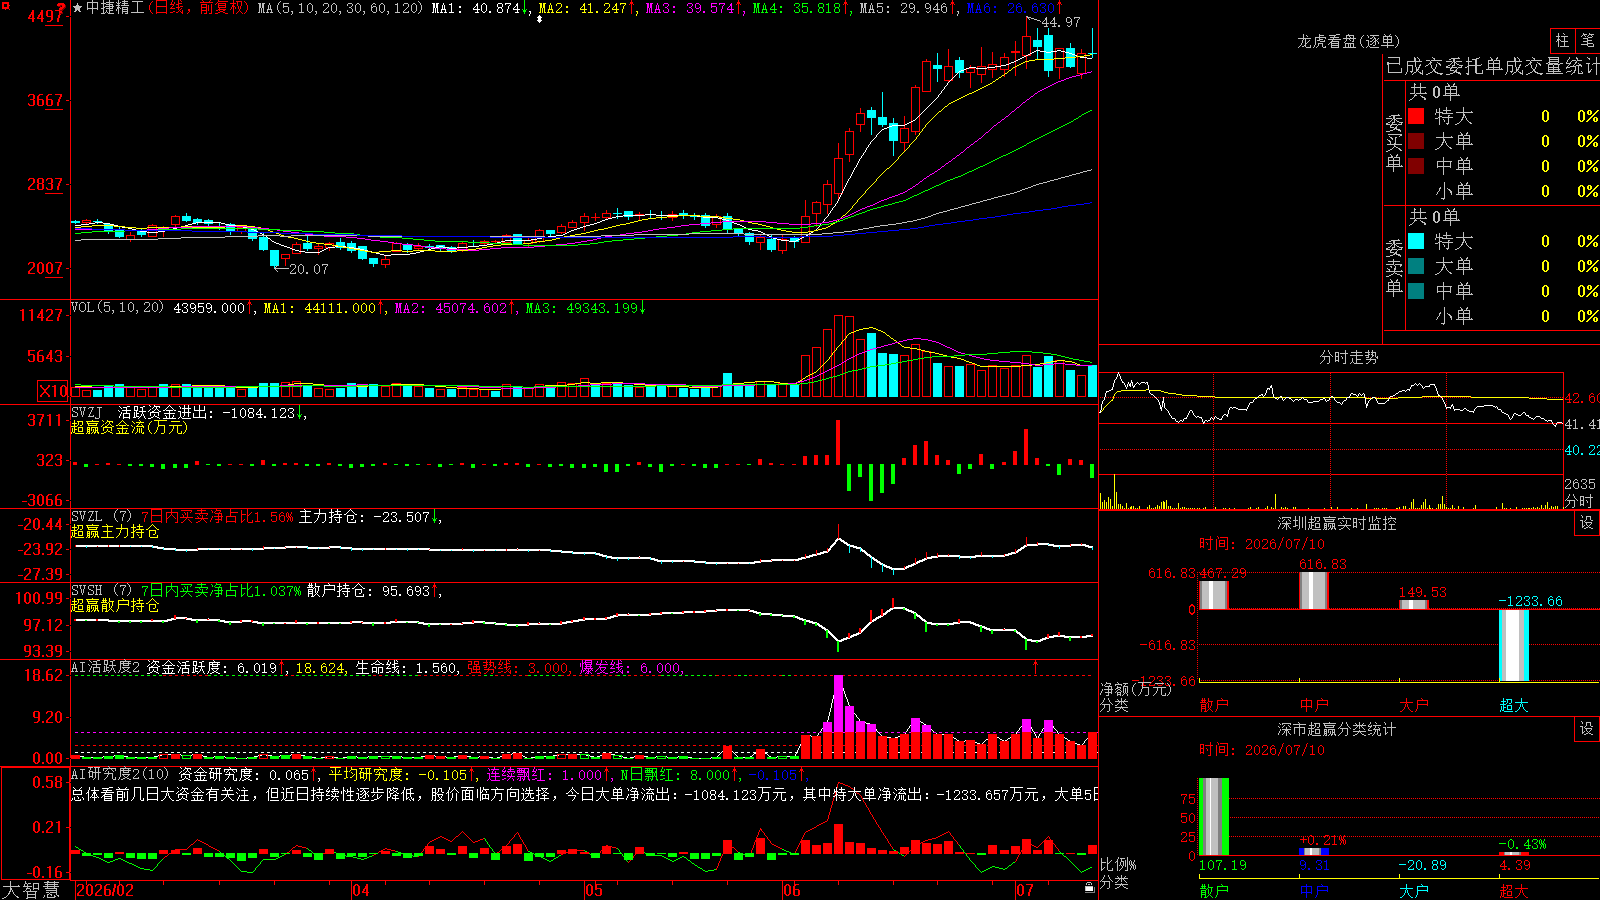Click the 大智慧 logo in bottom-left corner
1600x900 pixels.
(31, 890)
